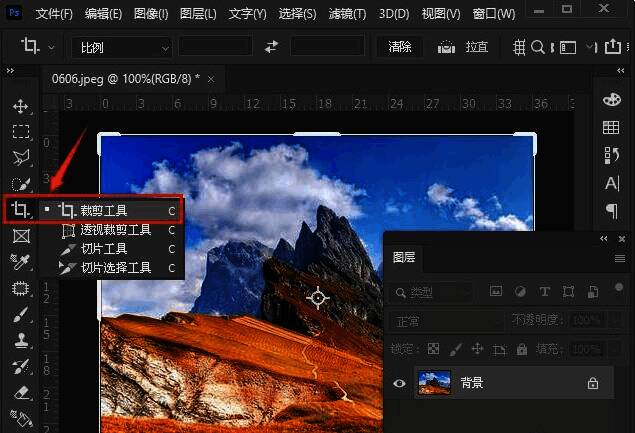
Task: Open crop overlay grid options
Action: 519,47
